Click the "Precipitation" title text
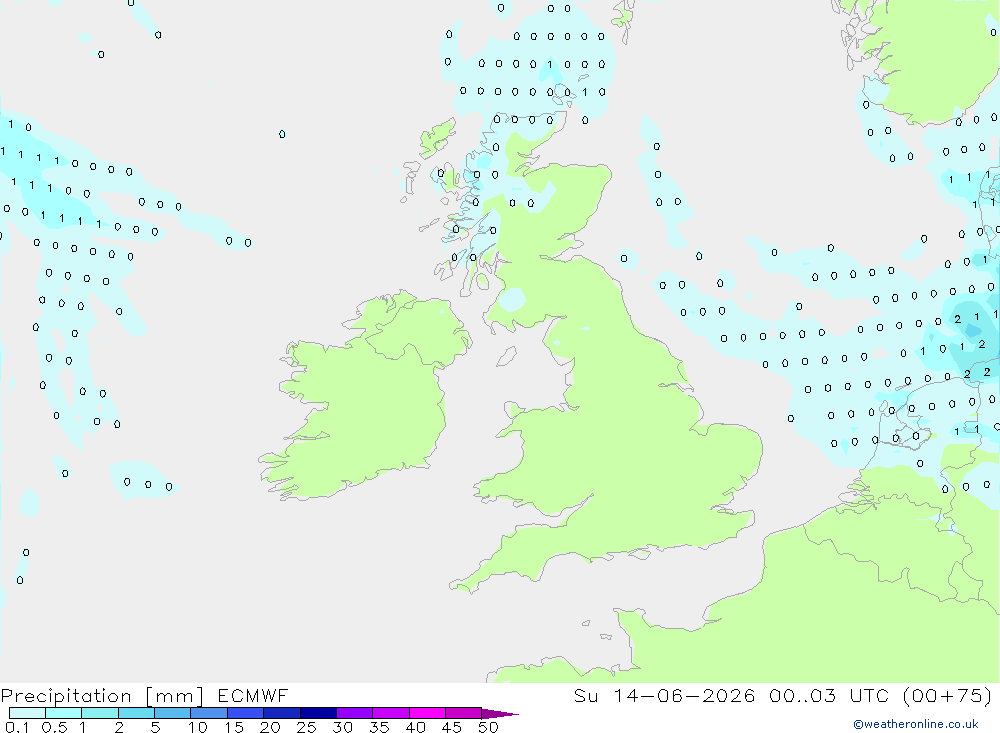Viewport: 1000px width, 733px height. click(66, 696)
